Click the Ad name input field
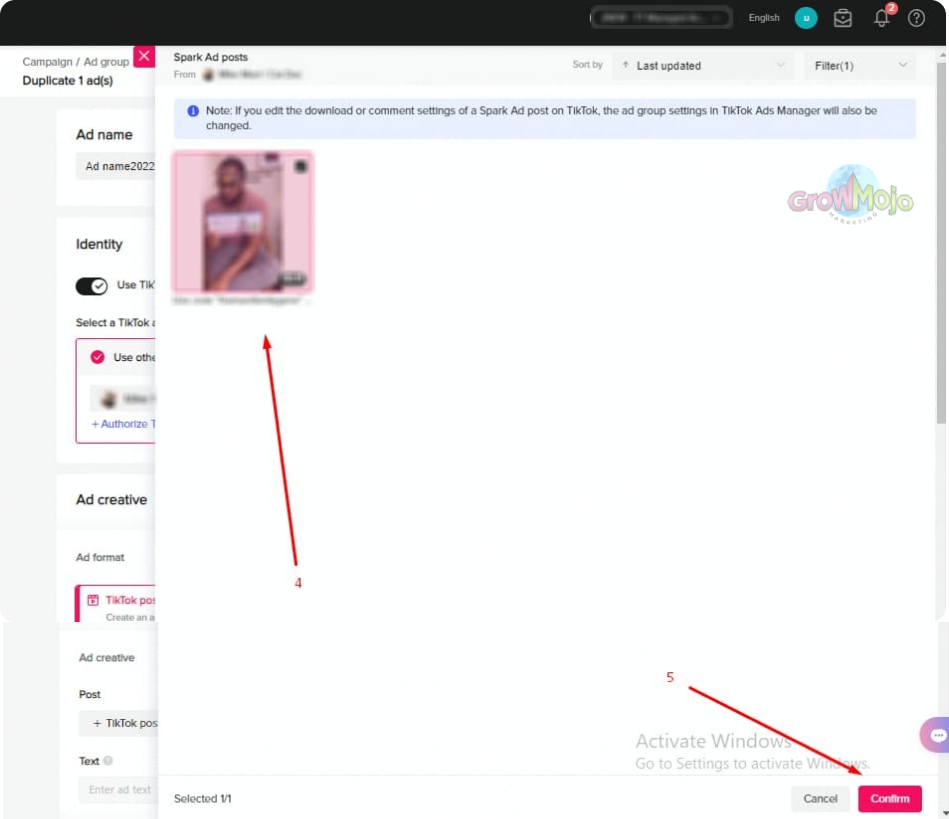This screenshot has height=819, width=949. coord(116,166)
